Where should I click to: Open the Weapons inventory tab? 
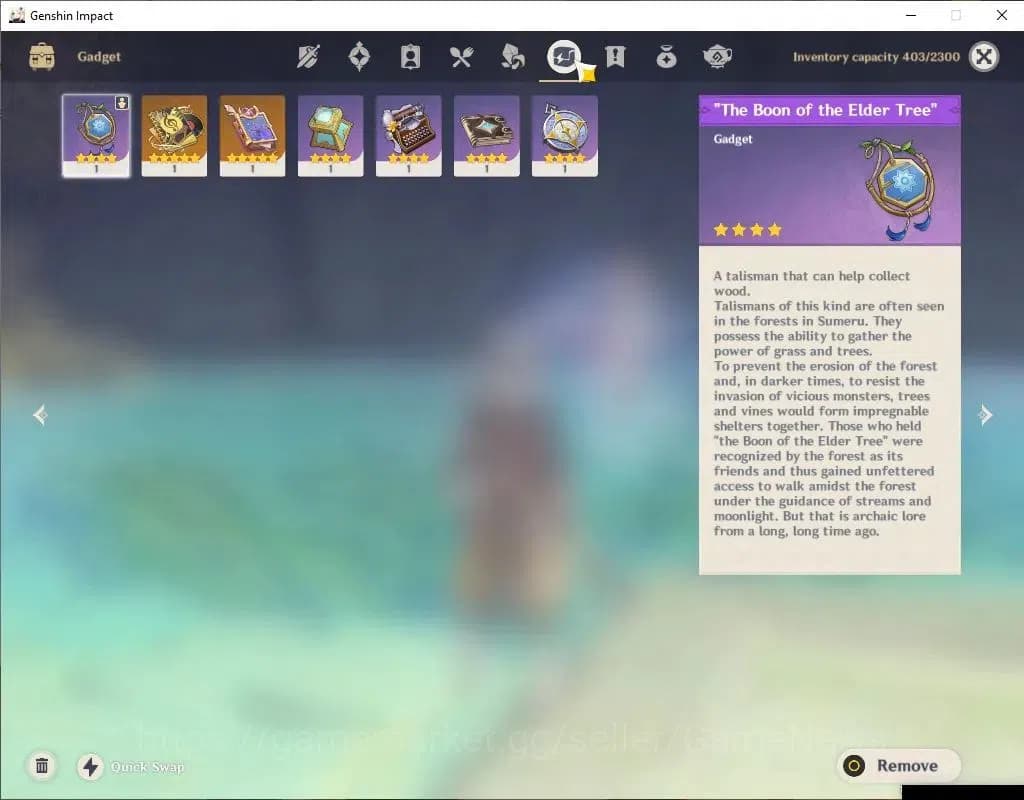(x=308, y=57)
